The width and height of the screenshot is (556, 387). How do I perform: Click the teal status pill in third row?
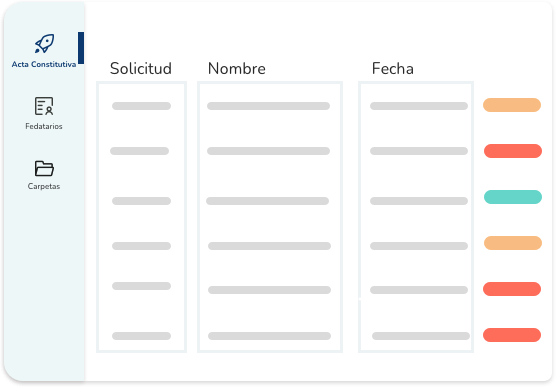click(x=513, y=197)
